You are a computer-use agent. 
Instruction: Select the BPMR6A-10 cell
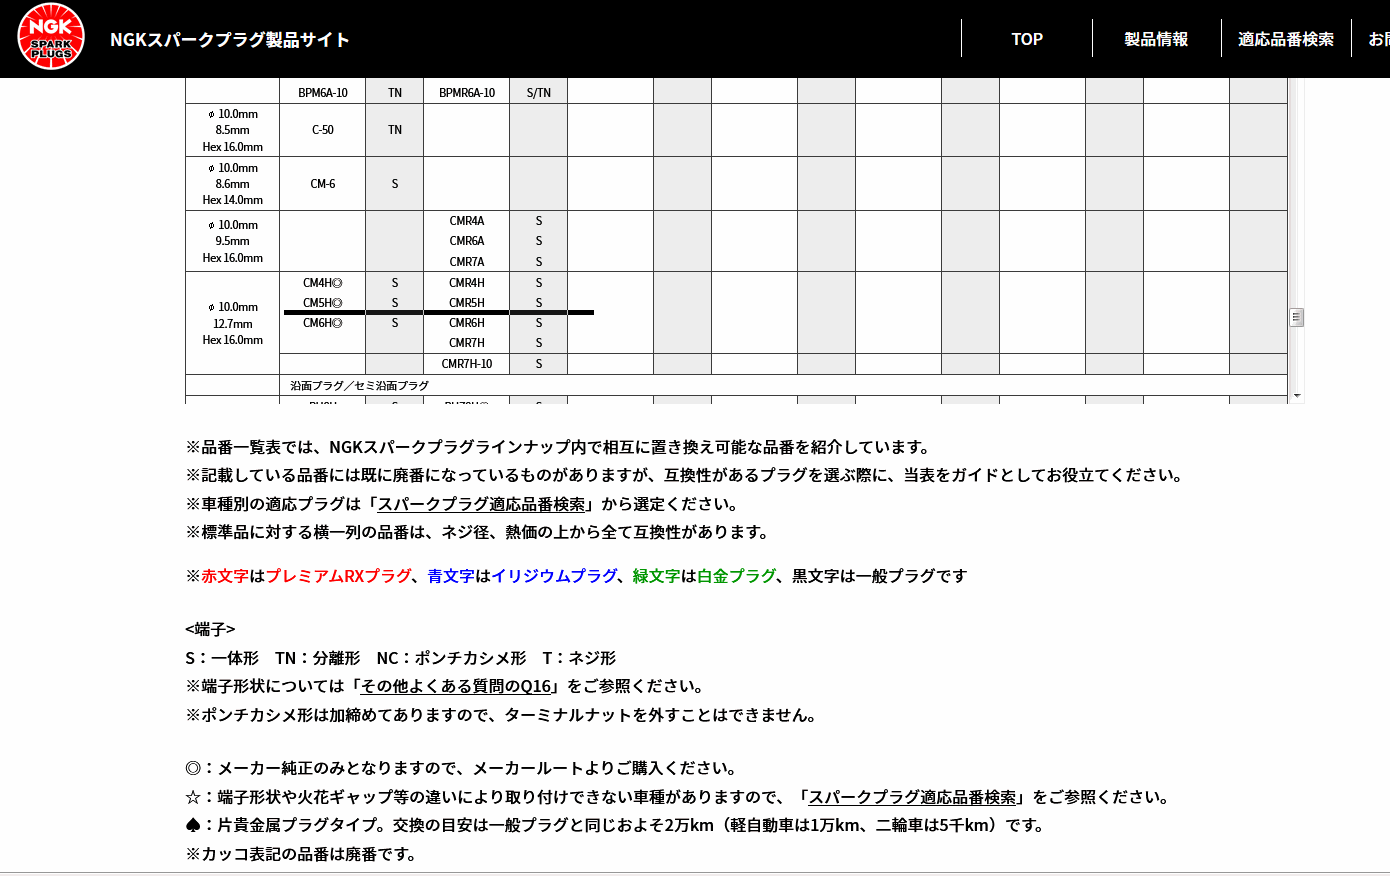click(467, 92)
